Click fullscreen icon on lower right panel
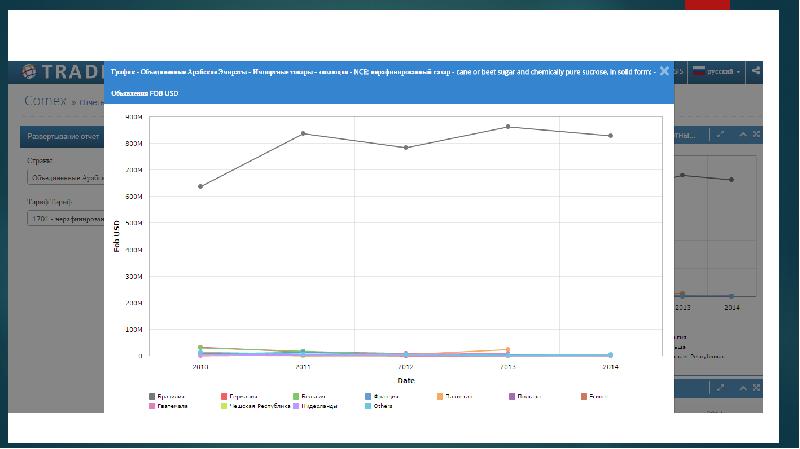 (x=756, y=388)
